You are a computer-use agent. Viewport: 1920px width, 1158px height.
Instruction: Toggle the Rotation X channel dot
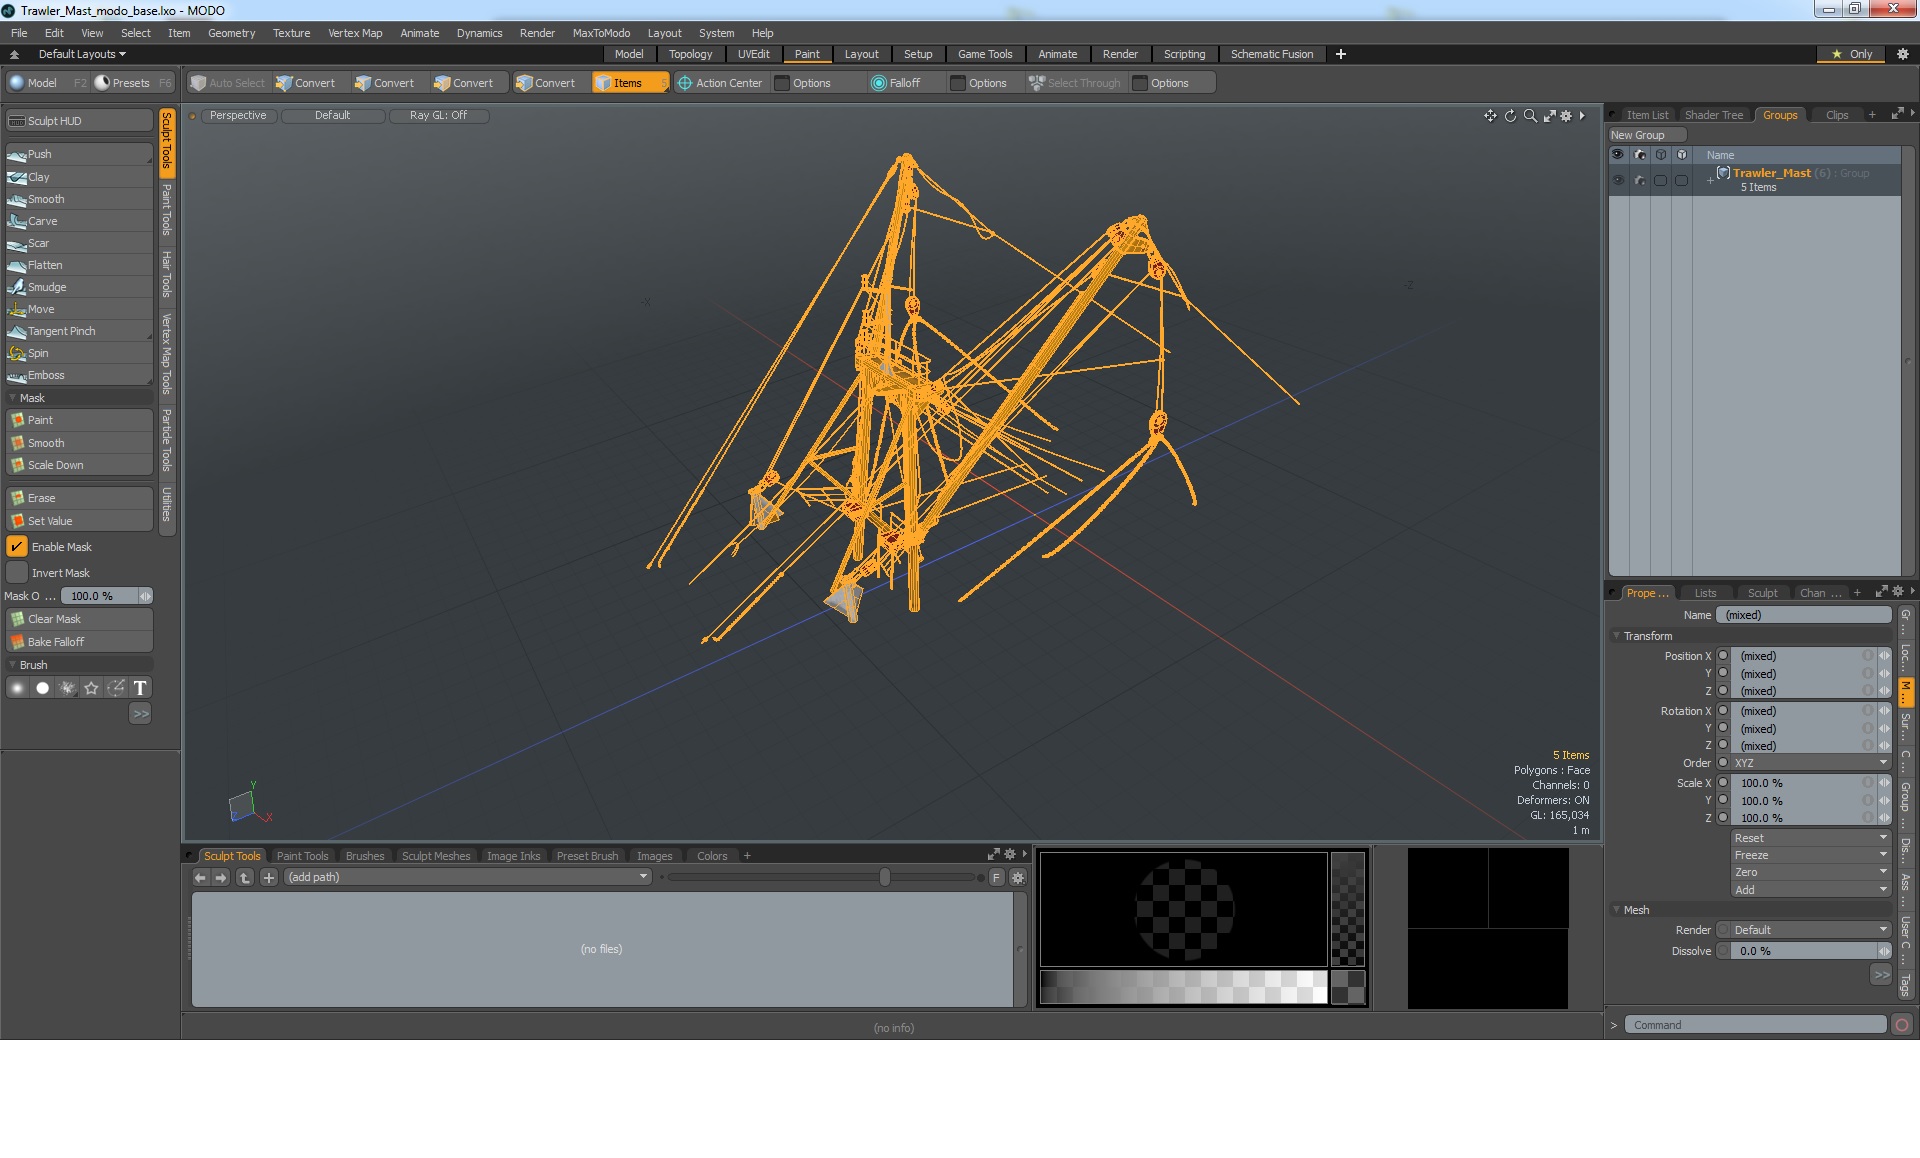click(x=1723, y=711)
